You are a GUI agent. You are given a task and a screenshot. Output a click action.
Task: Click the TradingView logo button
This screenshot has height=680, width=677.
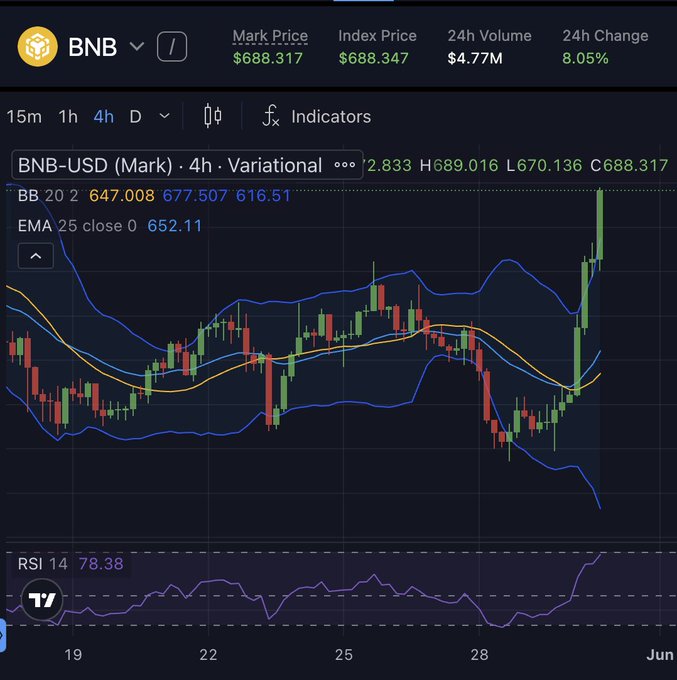click(42, 600)
